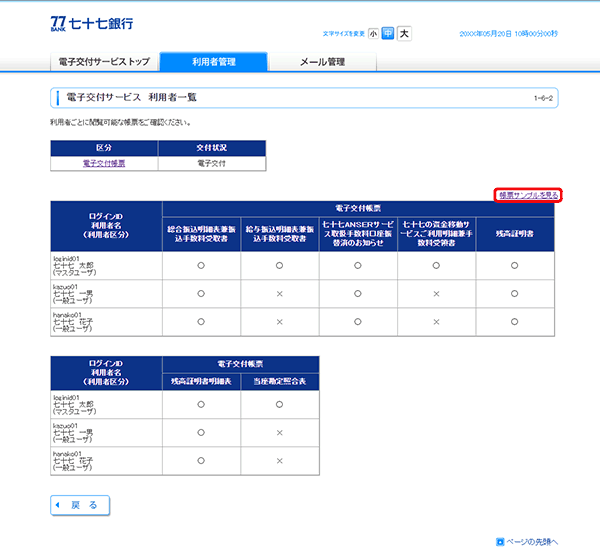Viewport: 600px width, 553px height.
Task: Select loginid01 user in upper table
Action: [x=106, y=266]
